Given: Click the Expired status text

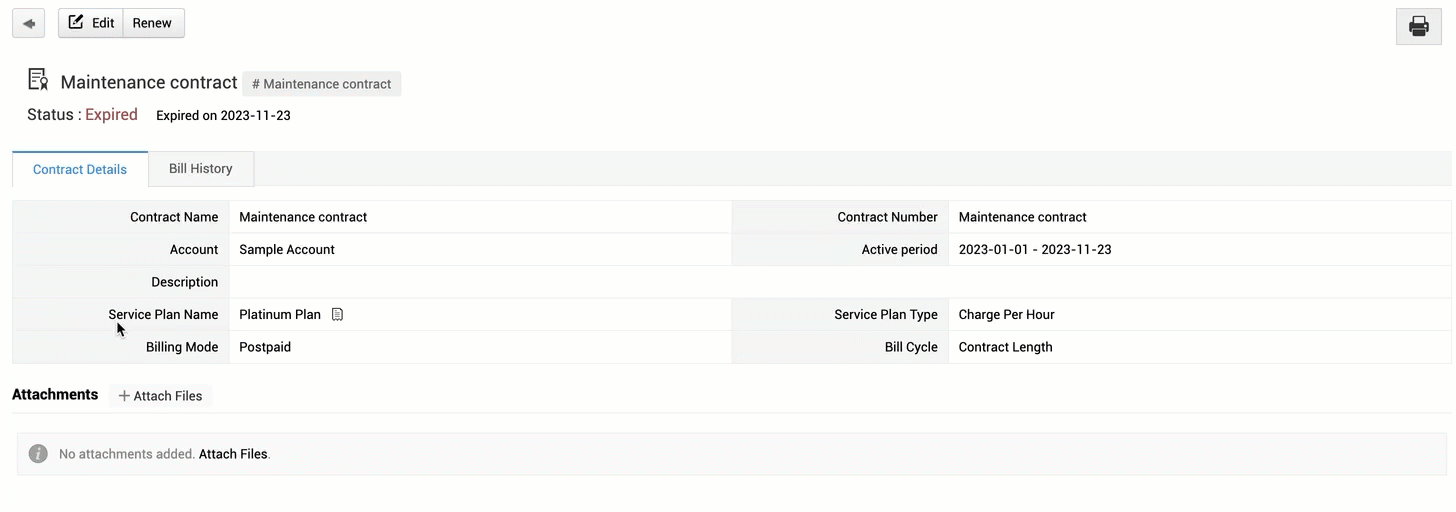Looking at the screenshot, I should click(x=111, y=115).
